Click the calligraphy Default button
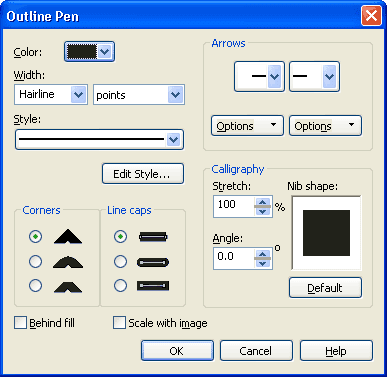 325,288
